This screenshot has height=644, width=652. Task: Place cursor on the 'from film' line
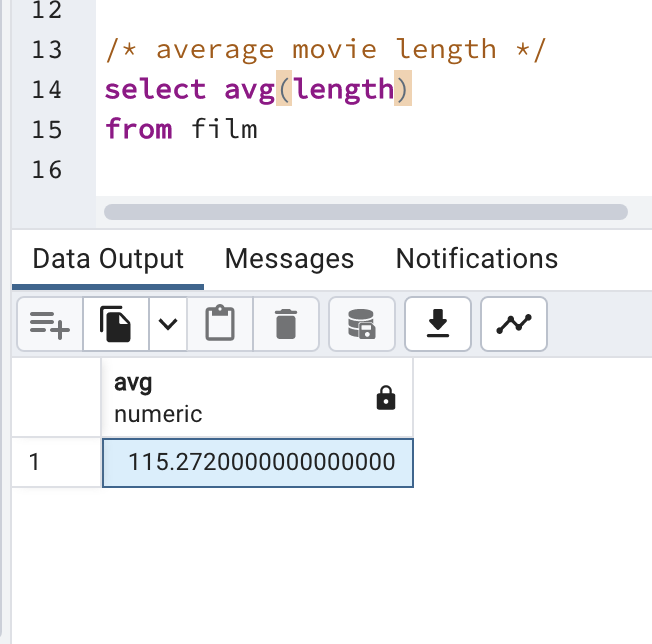181,129
